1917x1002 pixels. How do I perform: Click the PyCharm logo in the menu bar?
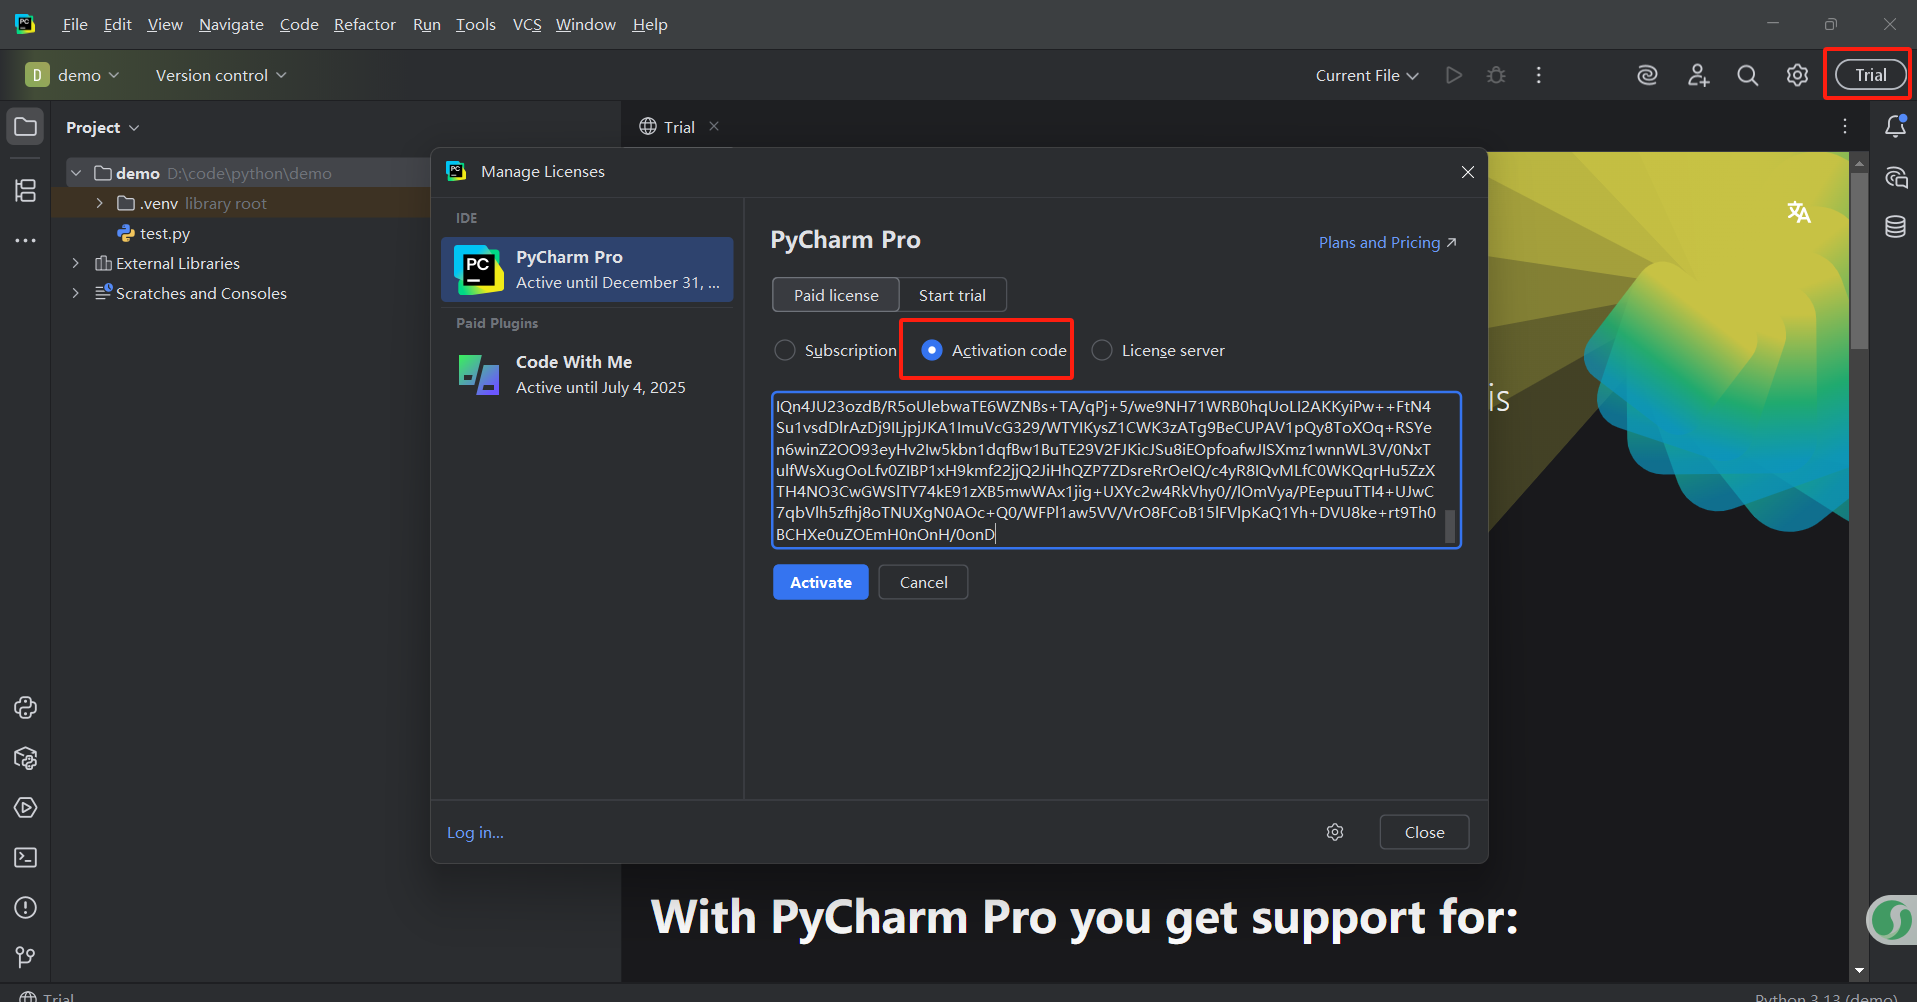(25, 24)
